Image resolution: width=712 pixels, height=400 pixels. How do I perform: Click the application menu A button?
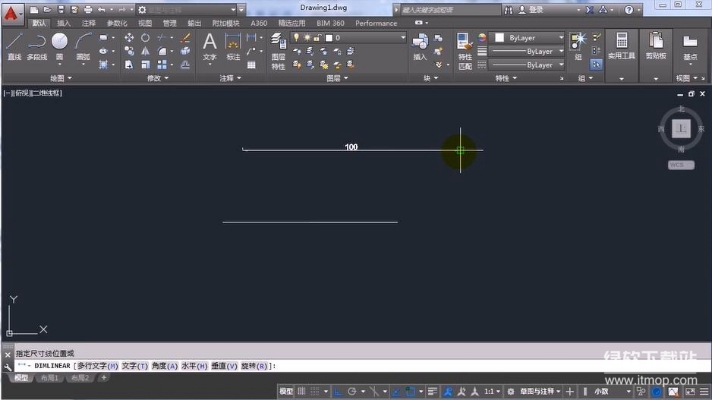pyautogui.click(x=12, y=14)
